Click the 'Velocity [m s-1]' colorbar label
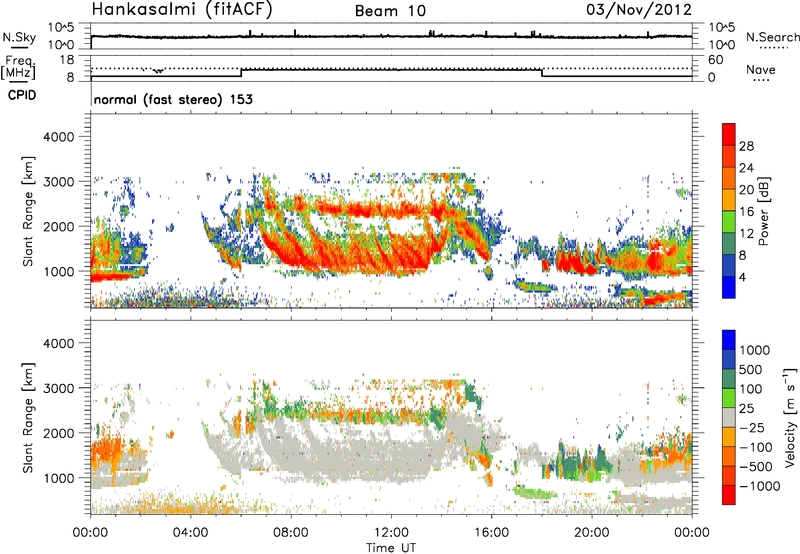The image size is (800, 554). tap(790, 417)
